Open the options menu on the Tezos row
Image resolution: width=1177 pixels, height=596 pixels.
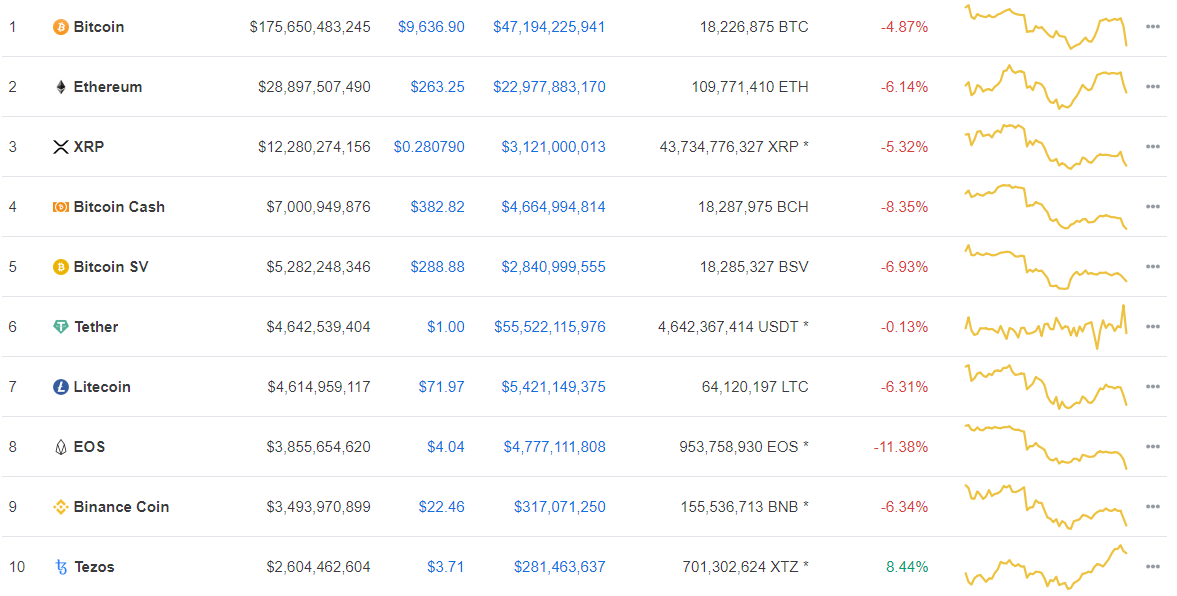[x=1153, y=566]
